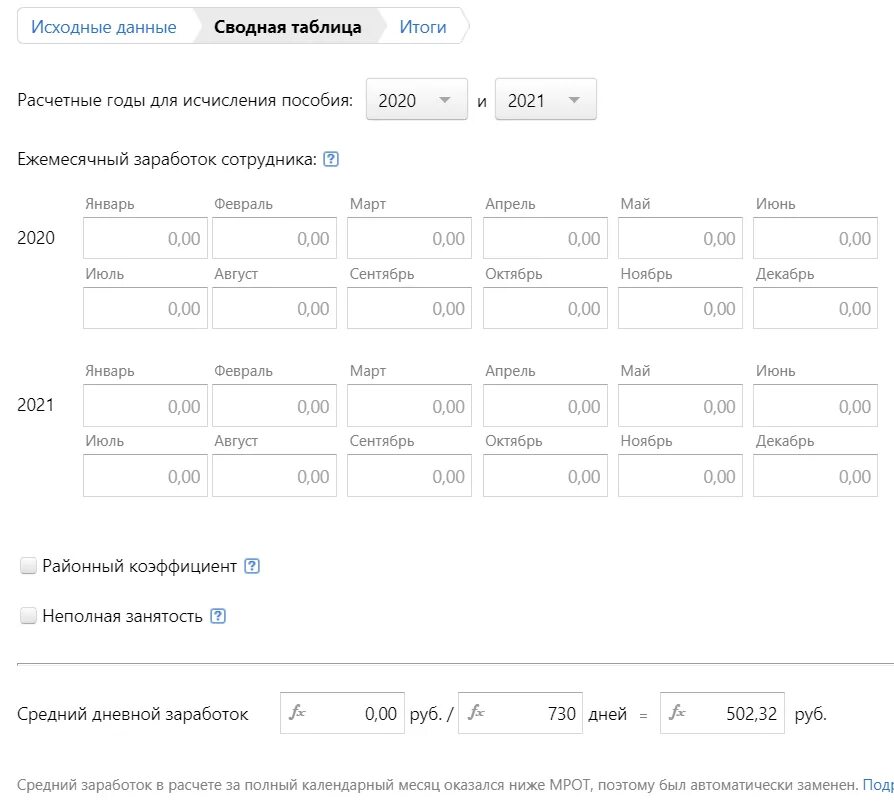
Task: Click fx icon in the 730 days field
Action: (x=476, y=713)
